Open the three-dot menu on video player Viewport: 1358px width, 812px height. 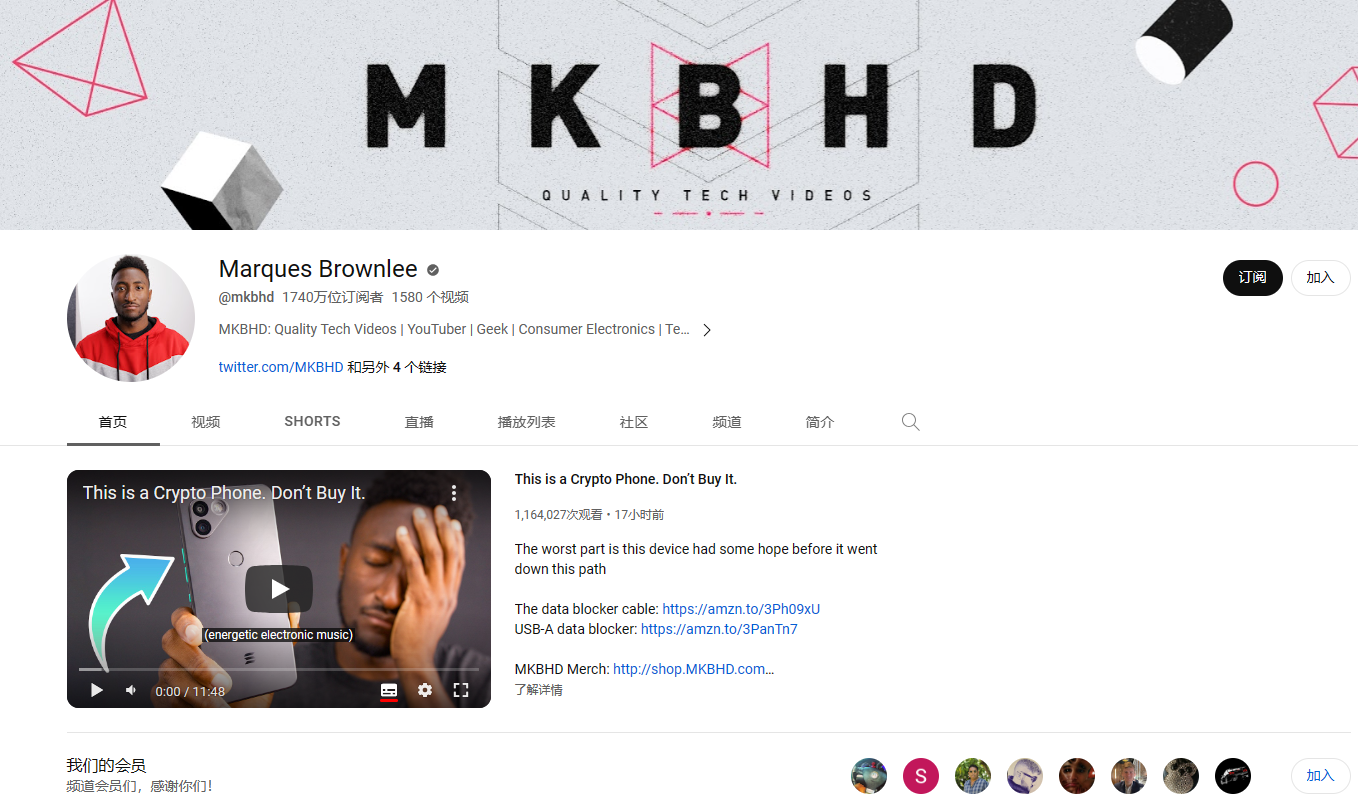[x=454, y=493]
